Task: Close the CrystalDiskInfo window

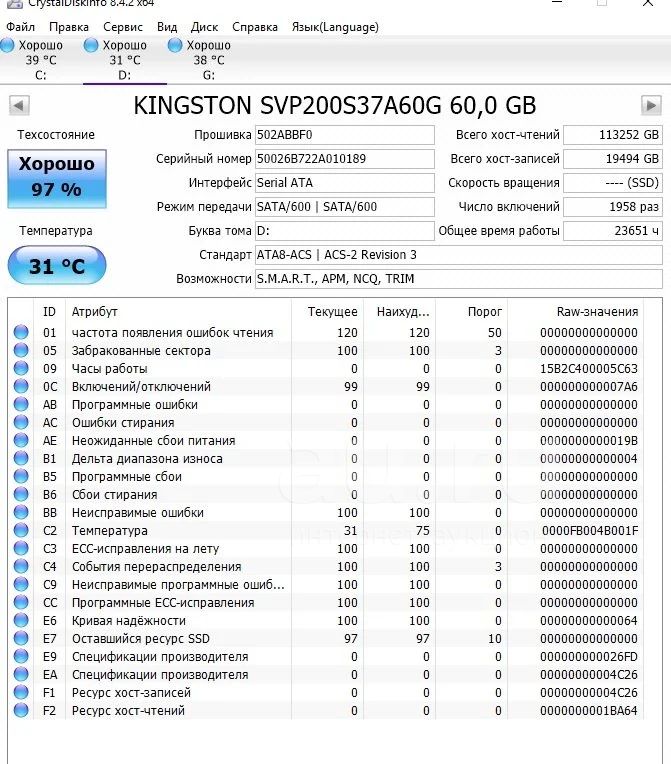Action: (648, 3)
